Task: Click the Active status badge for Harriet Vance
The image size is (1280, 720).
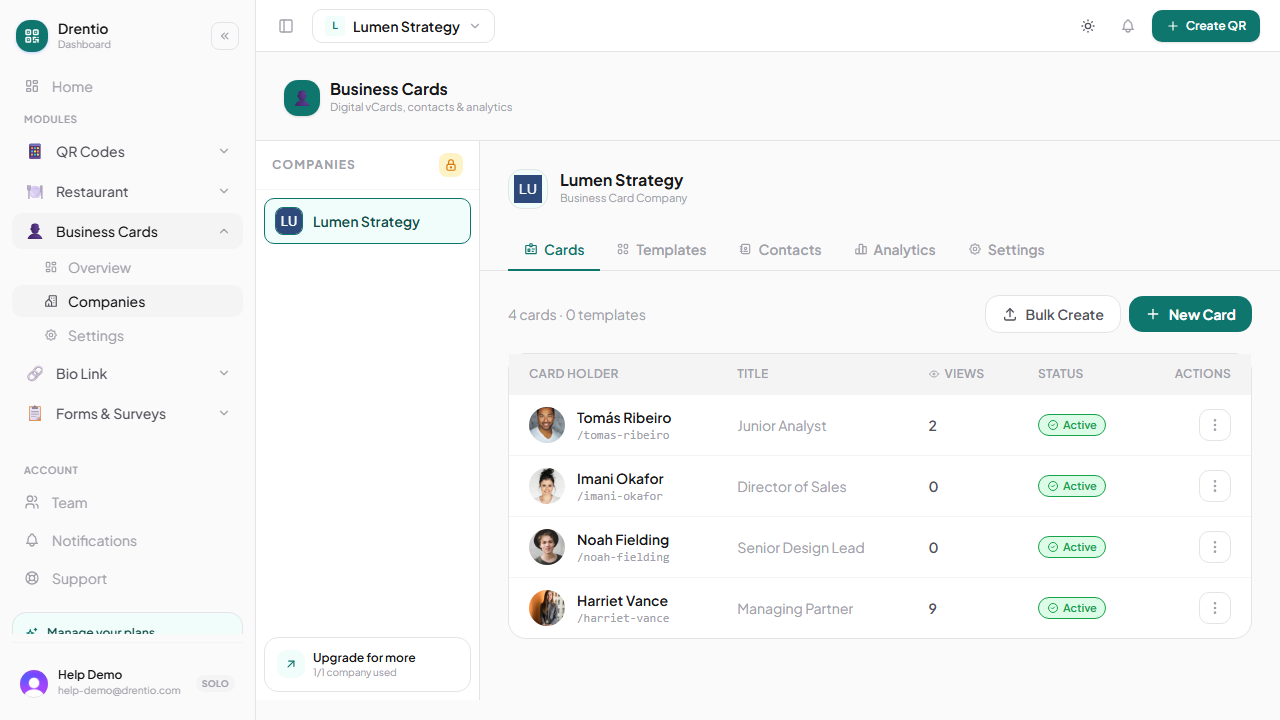Action: 1072,608
